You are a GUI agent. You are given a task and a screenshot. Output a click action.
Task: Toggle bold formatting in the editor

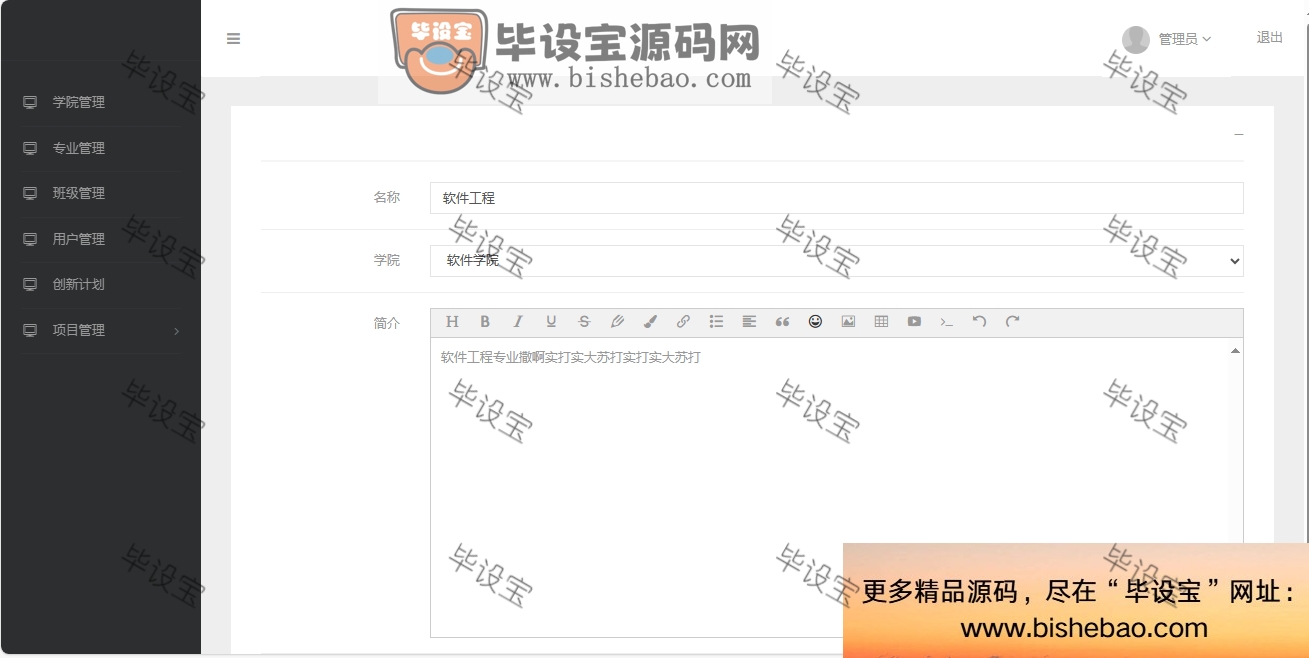coord(485,321)
